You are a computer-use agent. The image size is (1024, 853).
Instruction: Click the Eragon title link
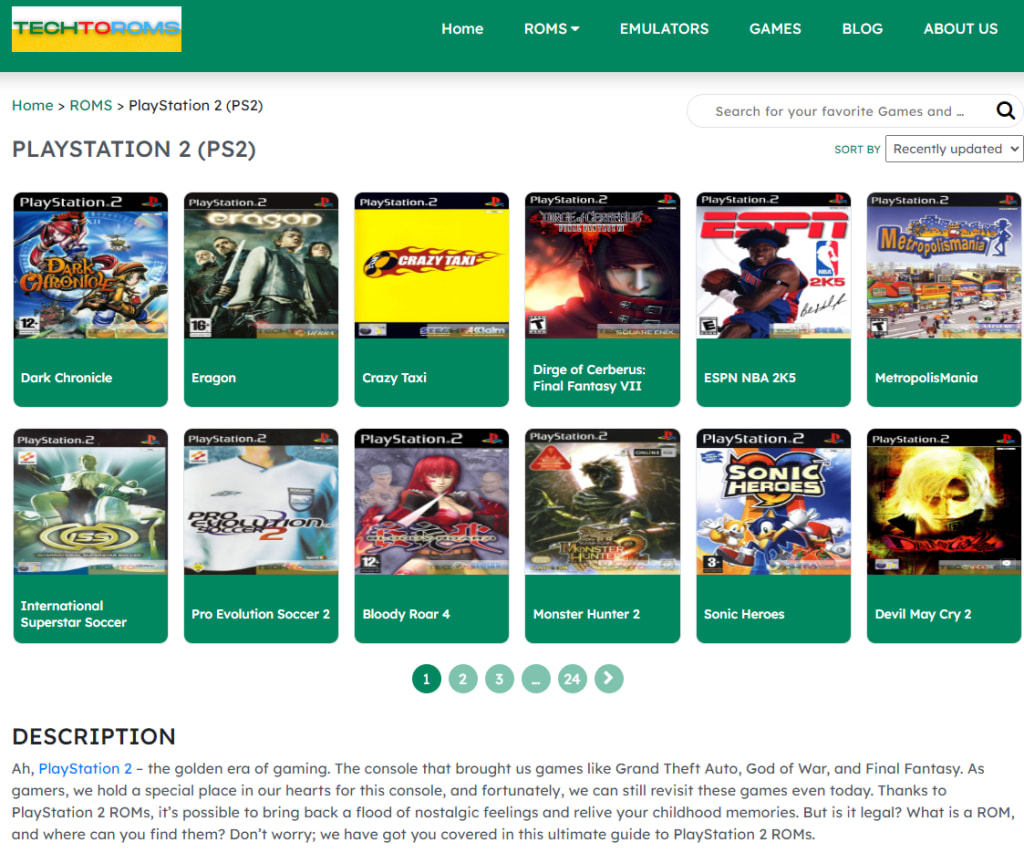coord(214,378)
